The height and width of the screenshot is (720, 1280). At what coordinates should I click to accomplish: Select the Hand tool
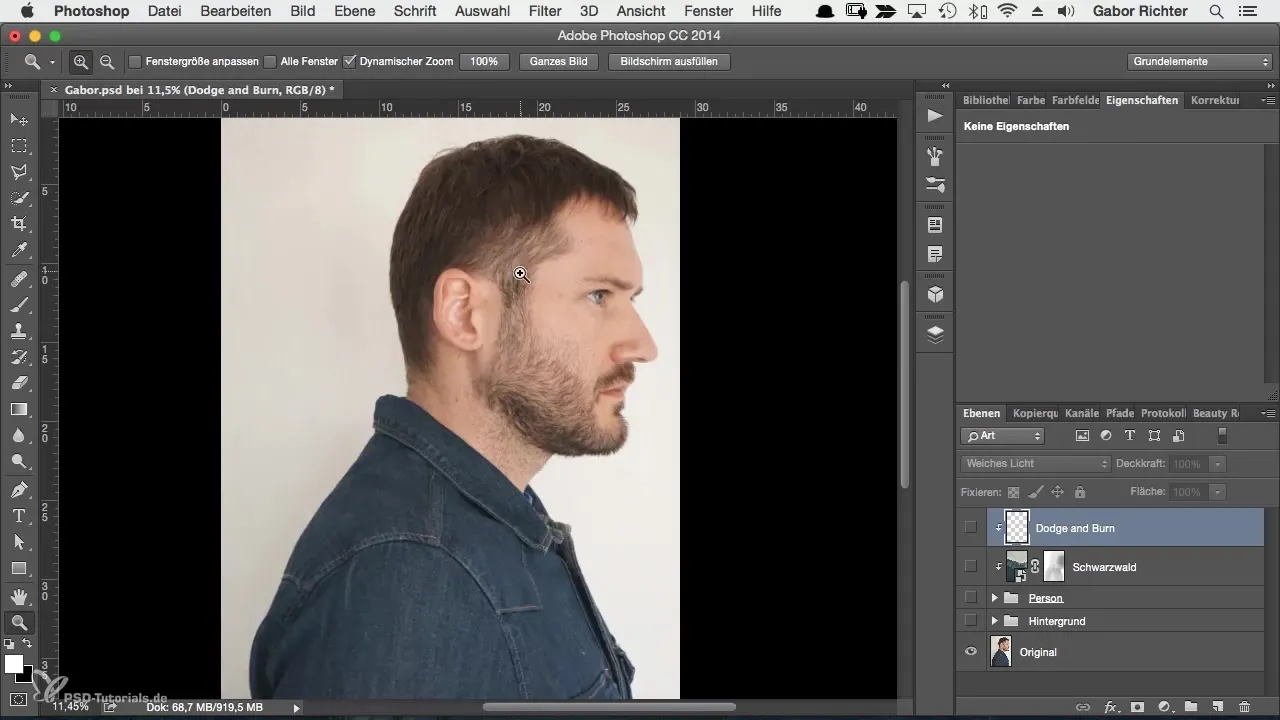19,597
